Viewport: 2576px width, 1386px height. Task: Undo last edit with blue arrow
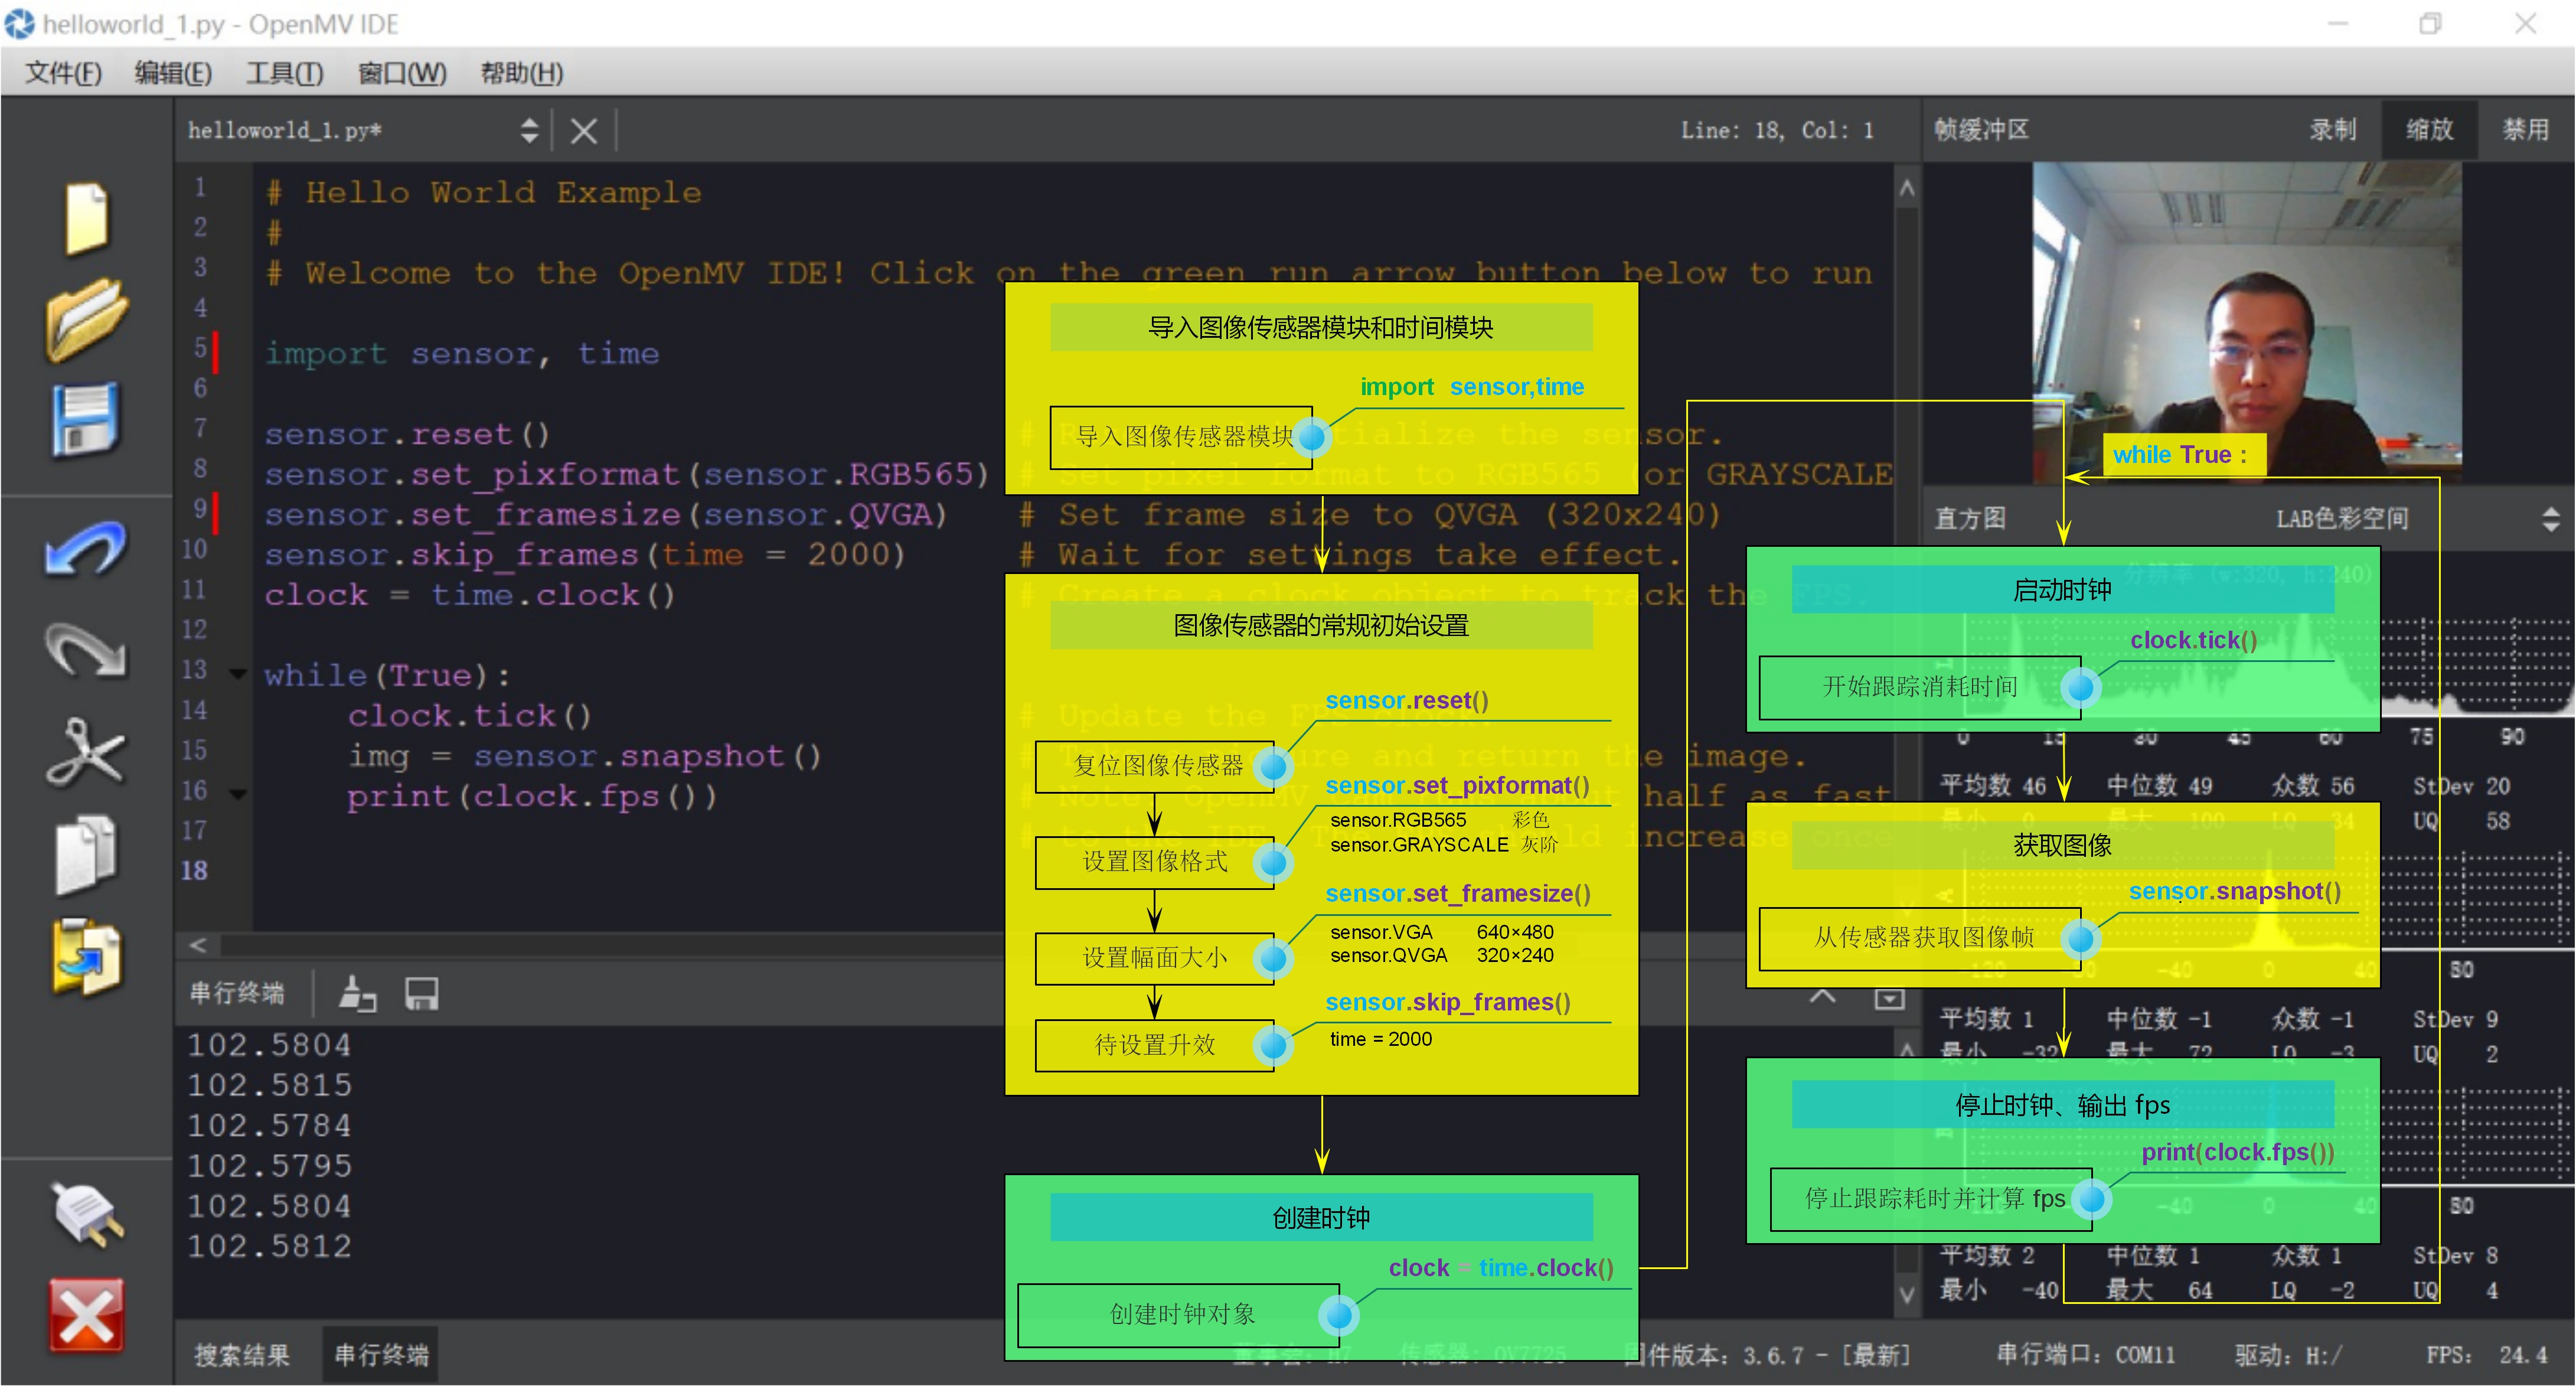click(x=87, y=549)
